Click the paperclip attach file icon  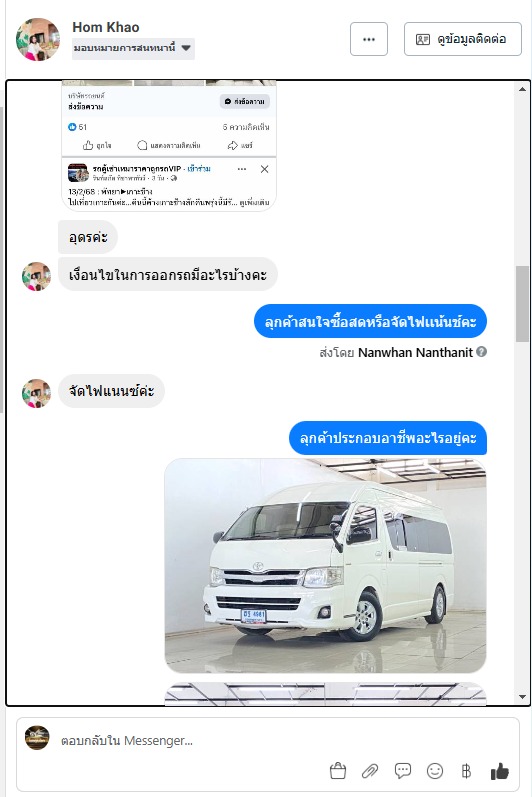coord(370,771)
